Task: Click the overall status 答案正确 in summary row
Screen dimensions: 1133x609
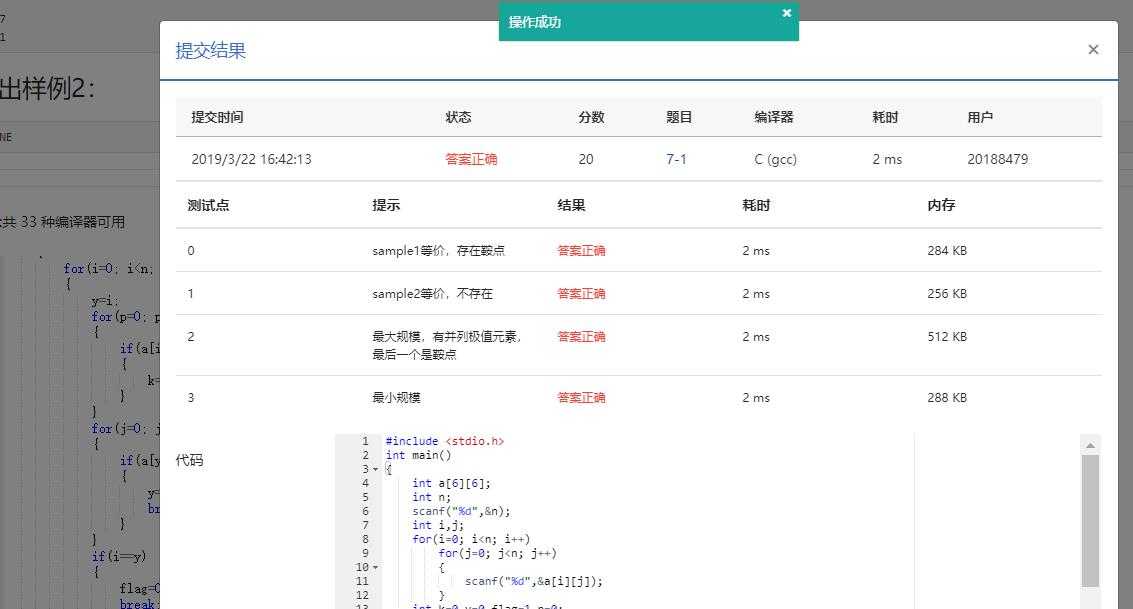Action: click(471, 159)
